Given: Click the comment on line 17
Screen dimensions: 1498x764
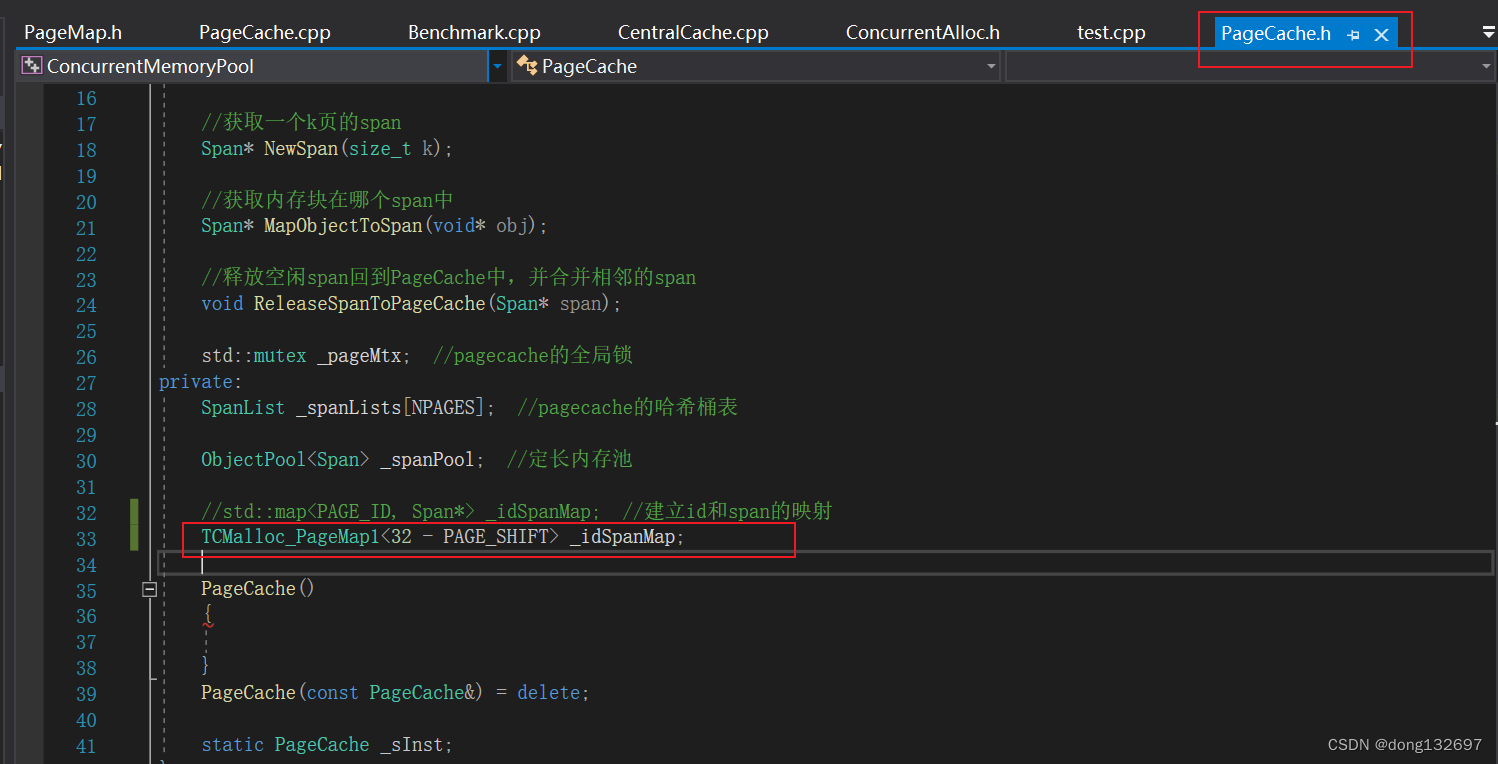Looking at the screenshot, I should tap(301, 123).
